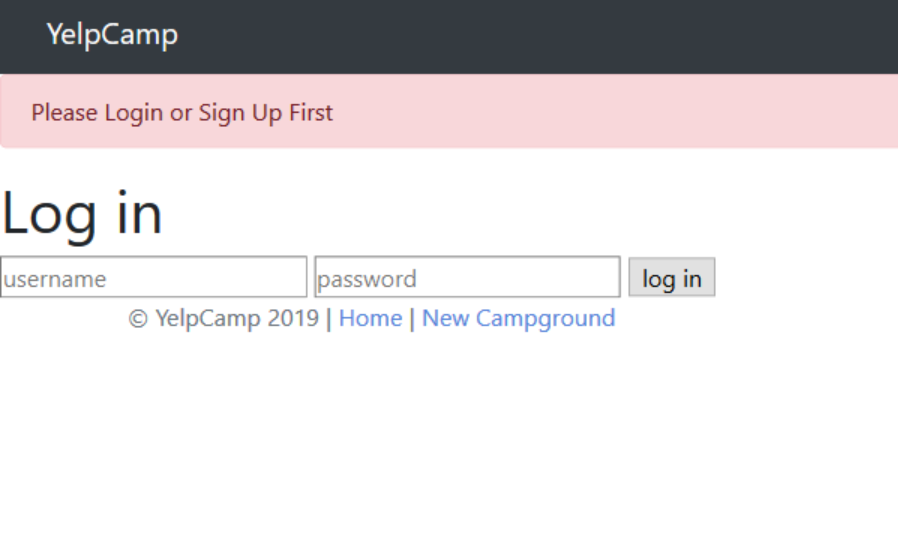Image resolution: width=898 pixels, height=549 pixels.
Task: Open the YelpCamp brand link in navbar
Action: pos(112,34)
